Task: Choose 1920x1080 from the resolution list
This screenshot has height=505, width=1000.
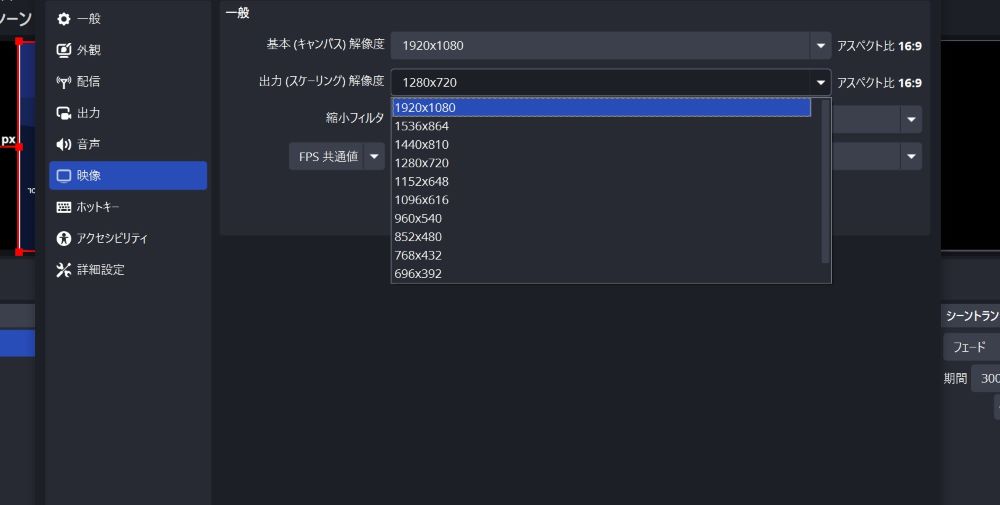Action: (601, 108)
